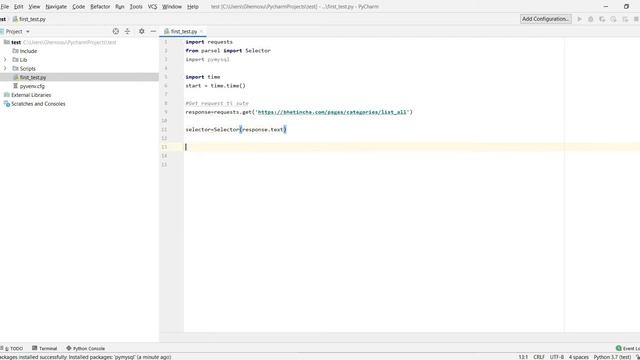Click the Locate/scroll from source target icon

point(116,31)
